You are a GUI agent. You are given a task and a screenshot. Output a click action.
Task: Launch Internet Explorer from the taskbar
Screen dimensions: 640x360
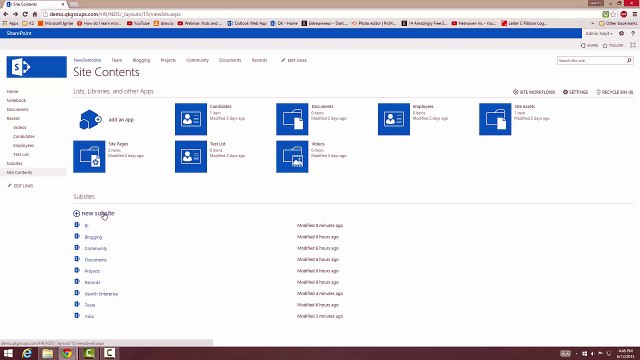point(27,353)
